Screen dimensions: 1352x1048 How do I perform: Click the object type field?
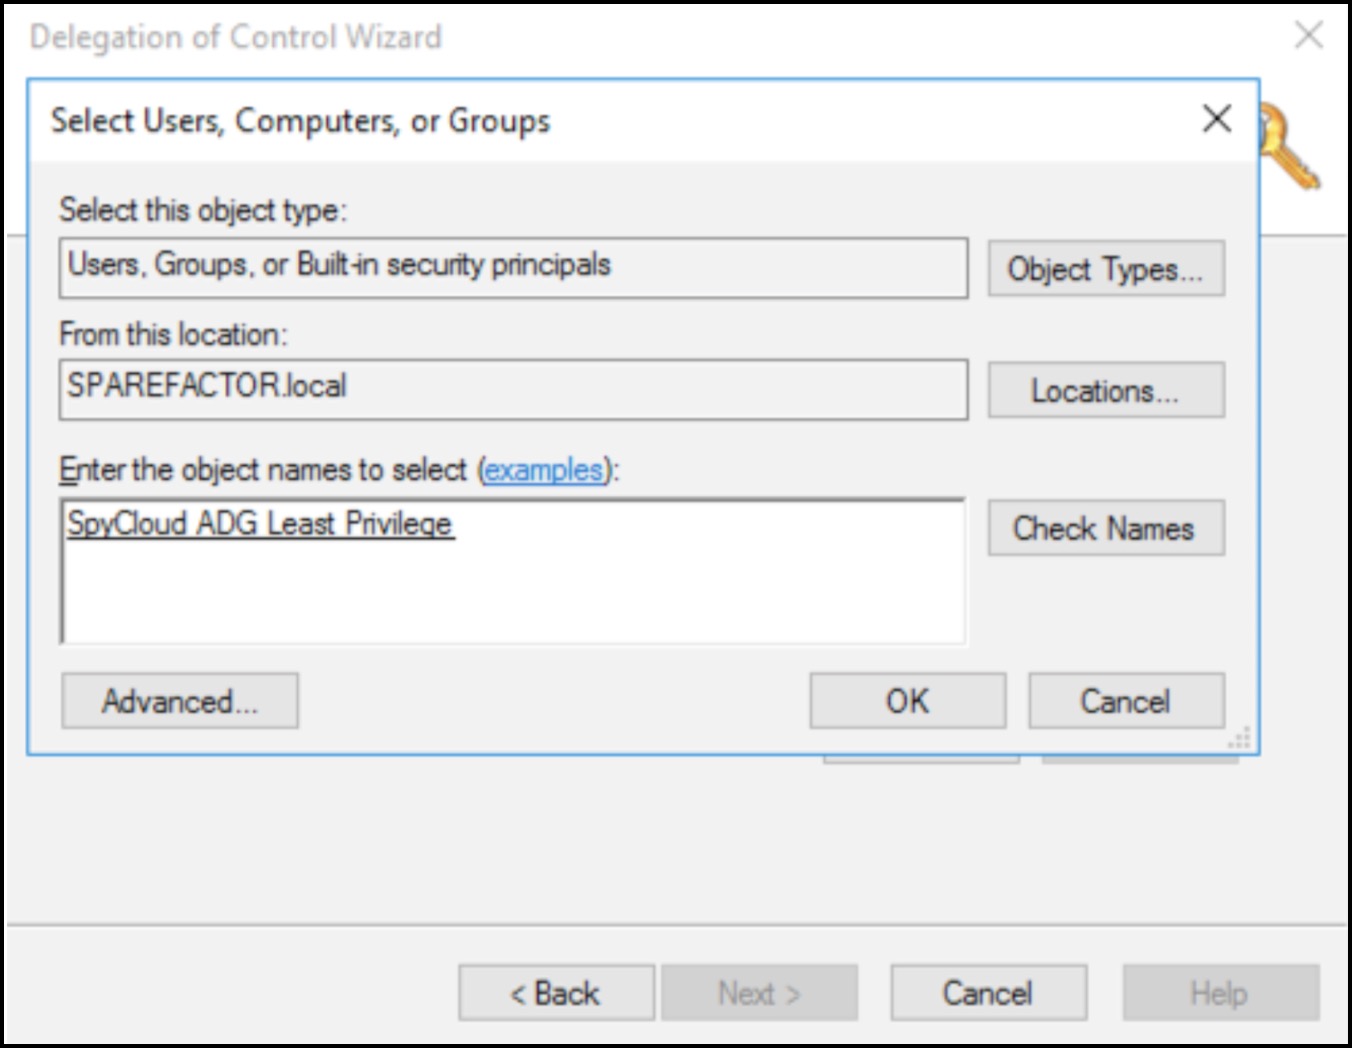(x=513, y=267)
